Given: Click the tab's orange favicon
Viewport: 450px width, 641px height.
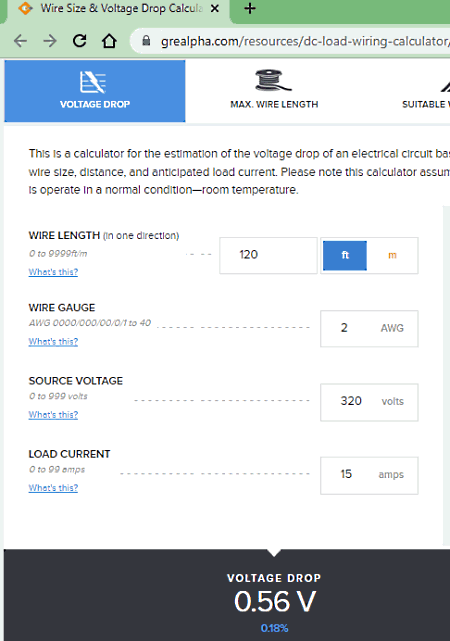Looking at the screenshot, I should (x=26, y=8).
